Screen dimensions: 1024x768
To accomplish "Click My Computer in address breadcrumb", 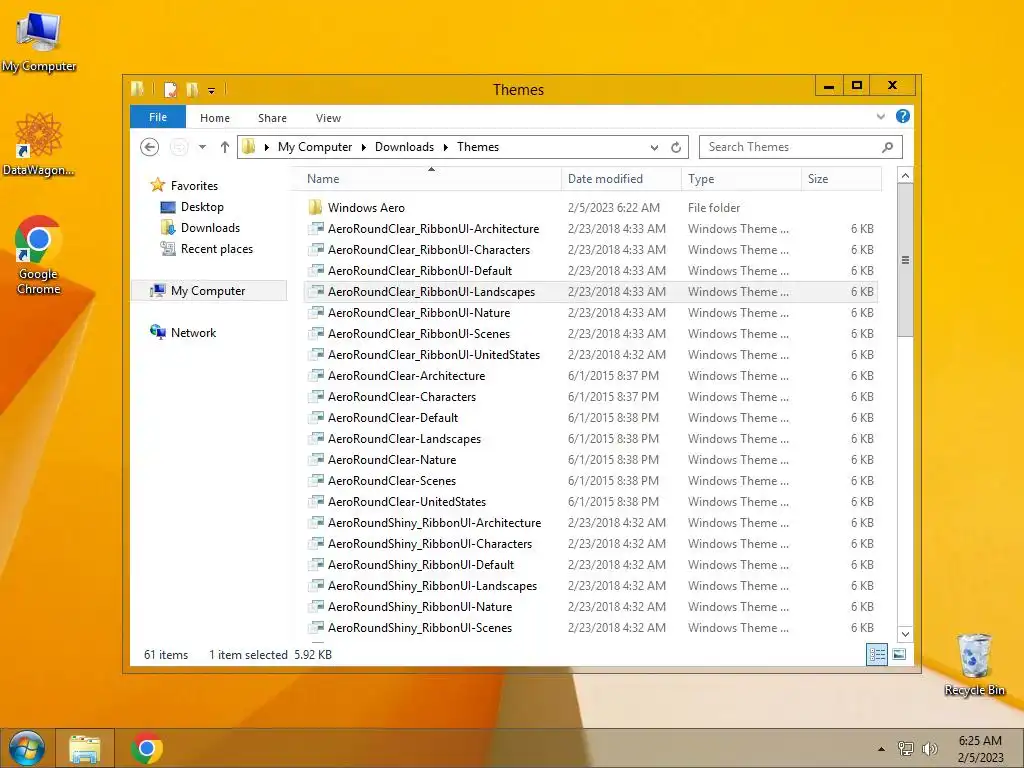I will click(315, 147).
